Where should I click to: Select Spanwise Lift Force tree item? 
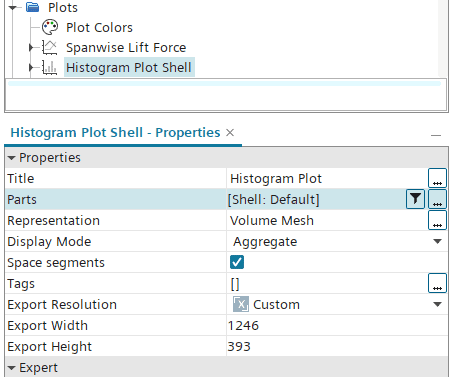tap(126, 48)
